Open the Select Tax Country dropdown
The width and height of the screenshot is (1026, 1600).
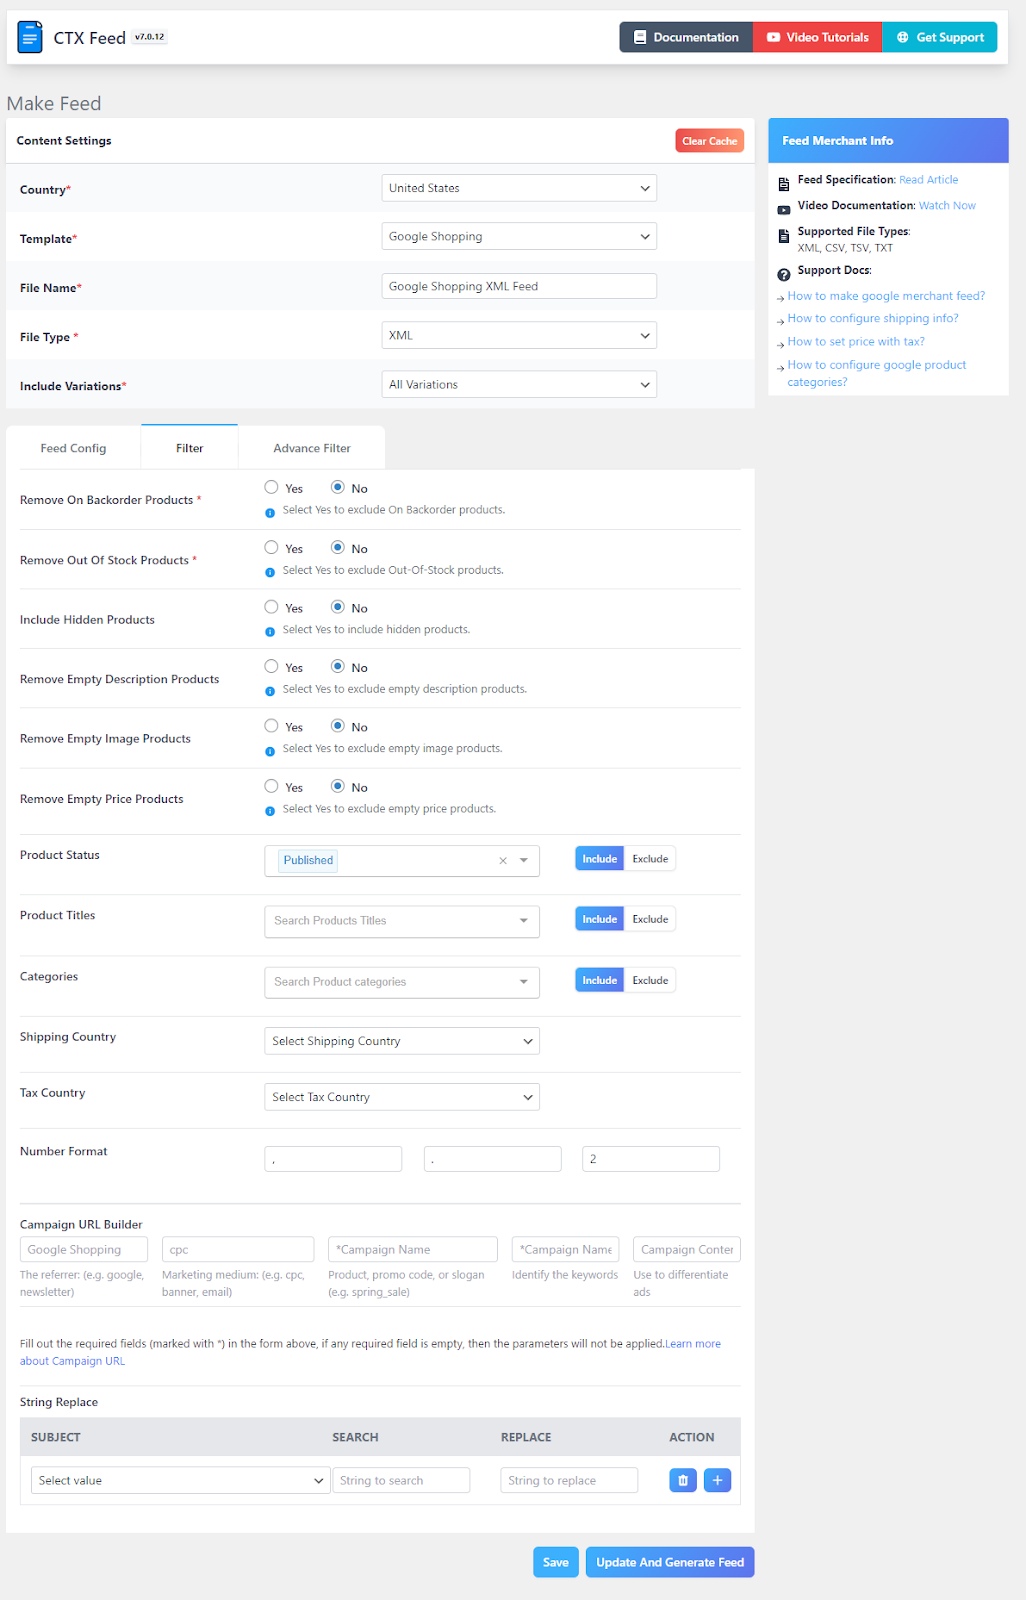point(402,1097)
